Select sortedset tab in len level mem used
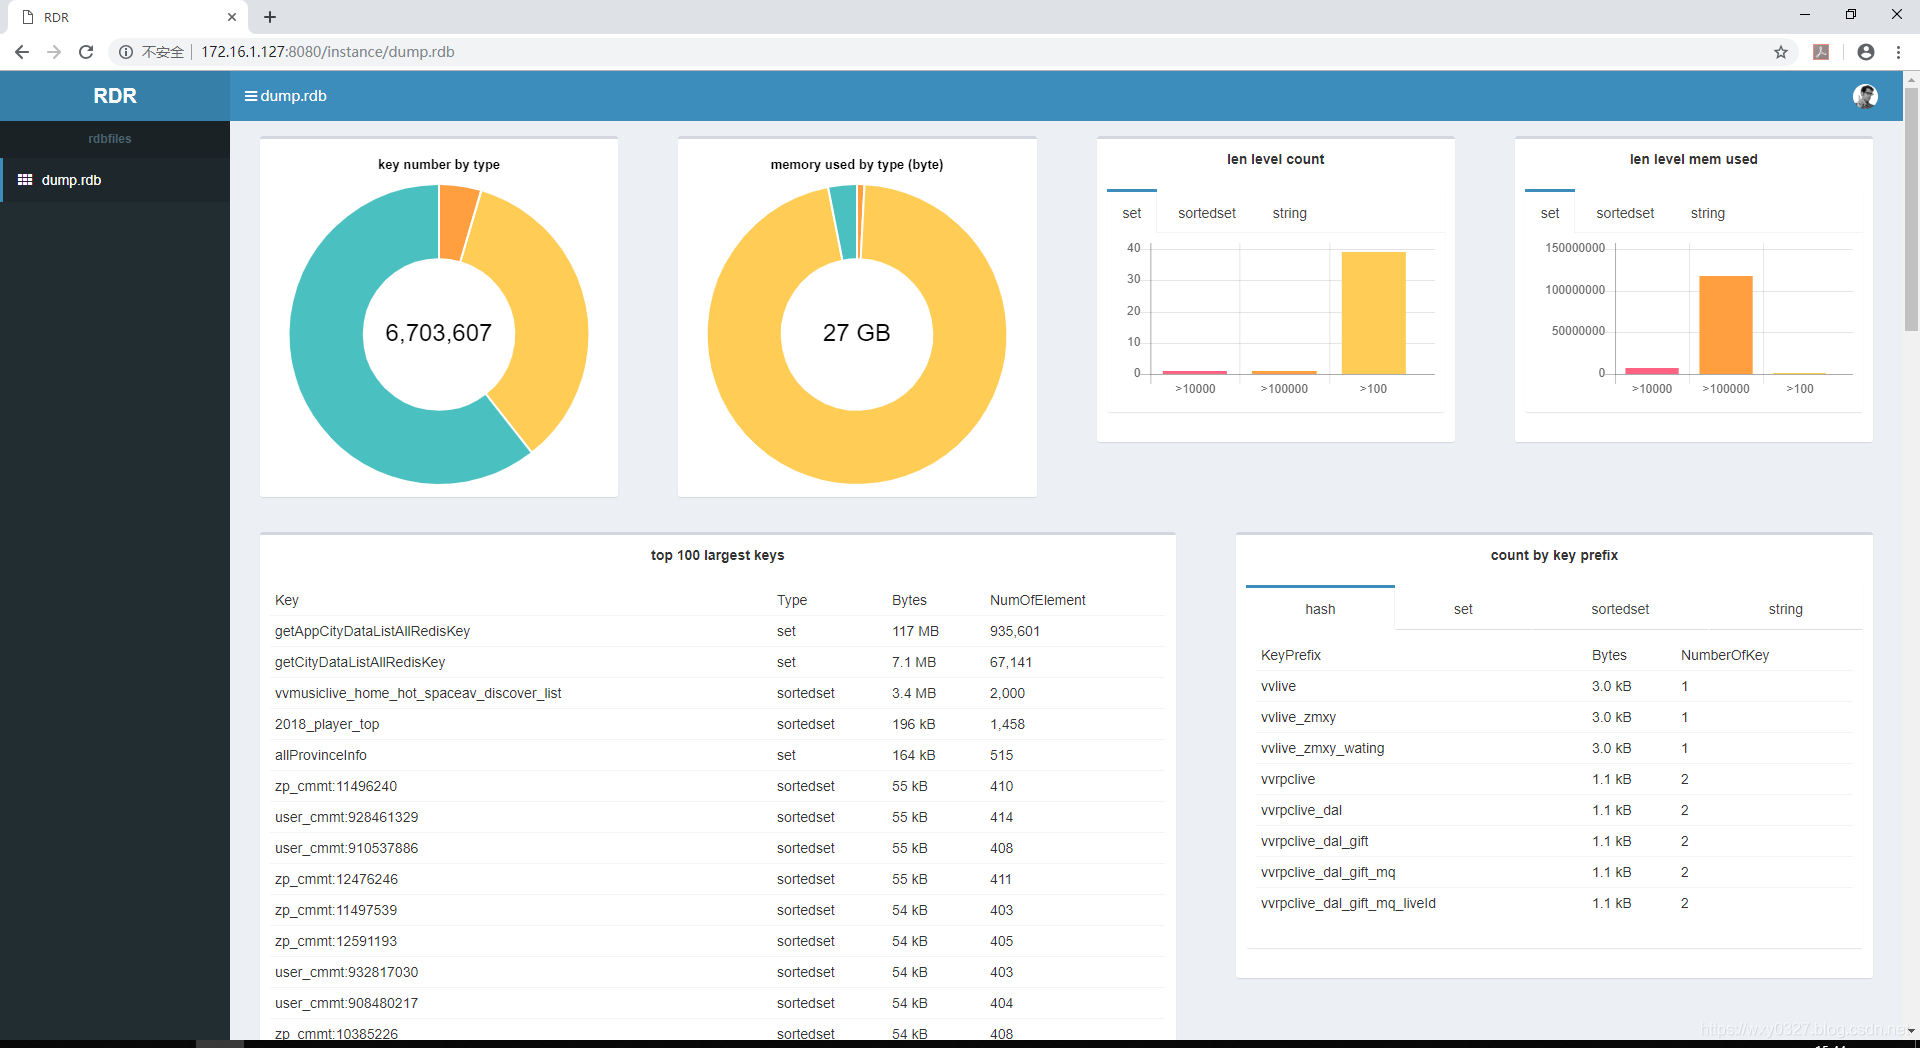The image size is (1920, 1048). pos(1625,213)
